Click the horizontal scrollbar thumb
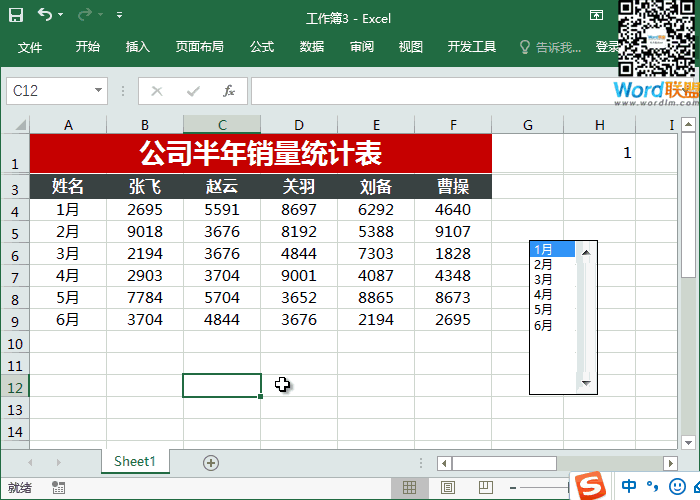This screenshot has width=700, height=500. click(x=504, y=463)
